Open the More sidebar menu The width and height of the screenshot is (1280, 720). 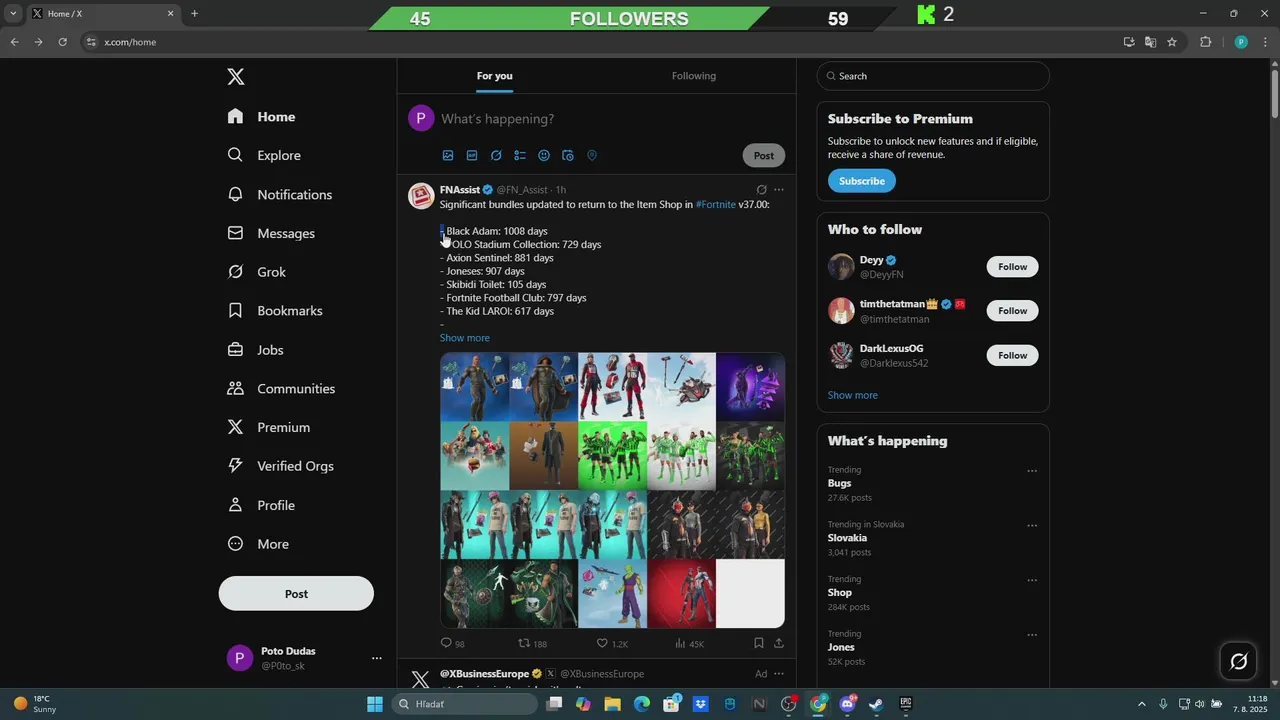click(x=258, y=544)
